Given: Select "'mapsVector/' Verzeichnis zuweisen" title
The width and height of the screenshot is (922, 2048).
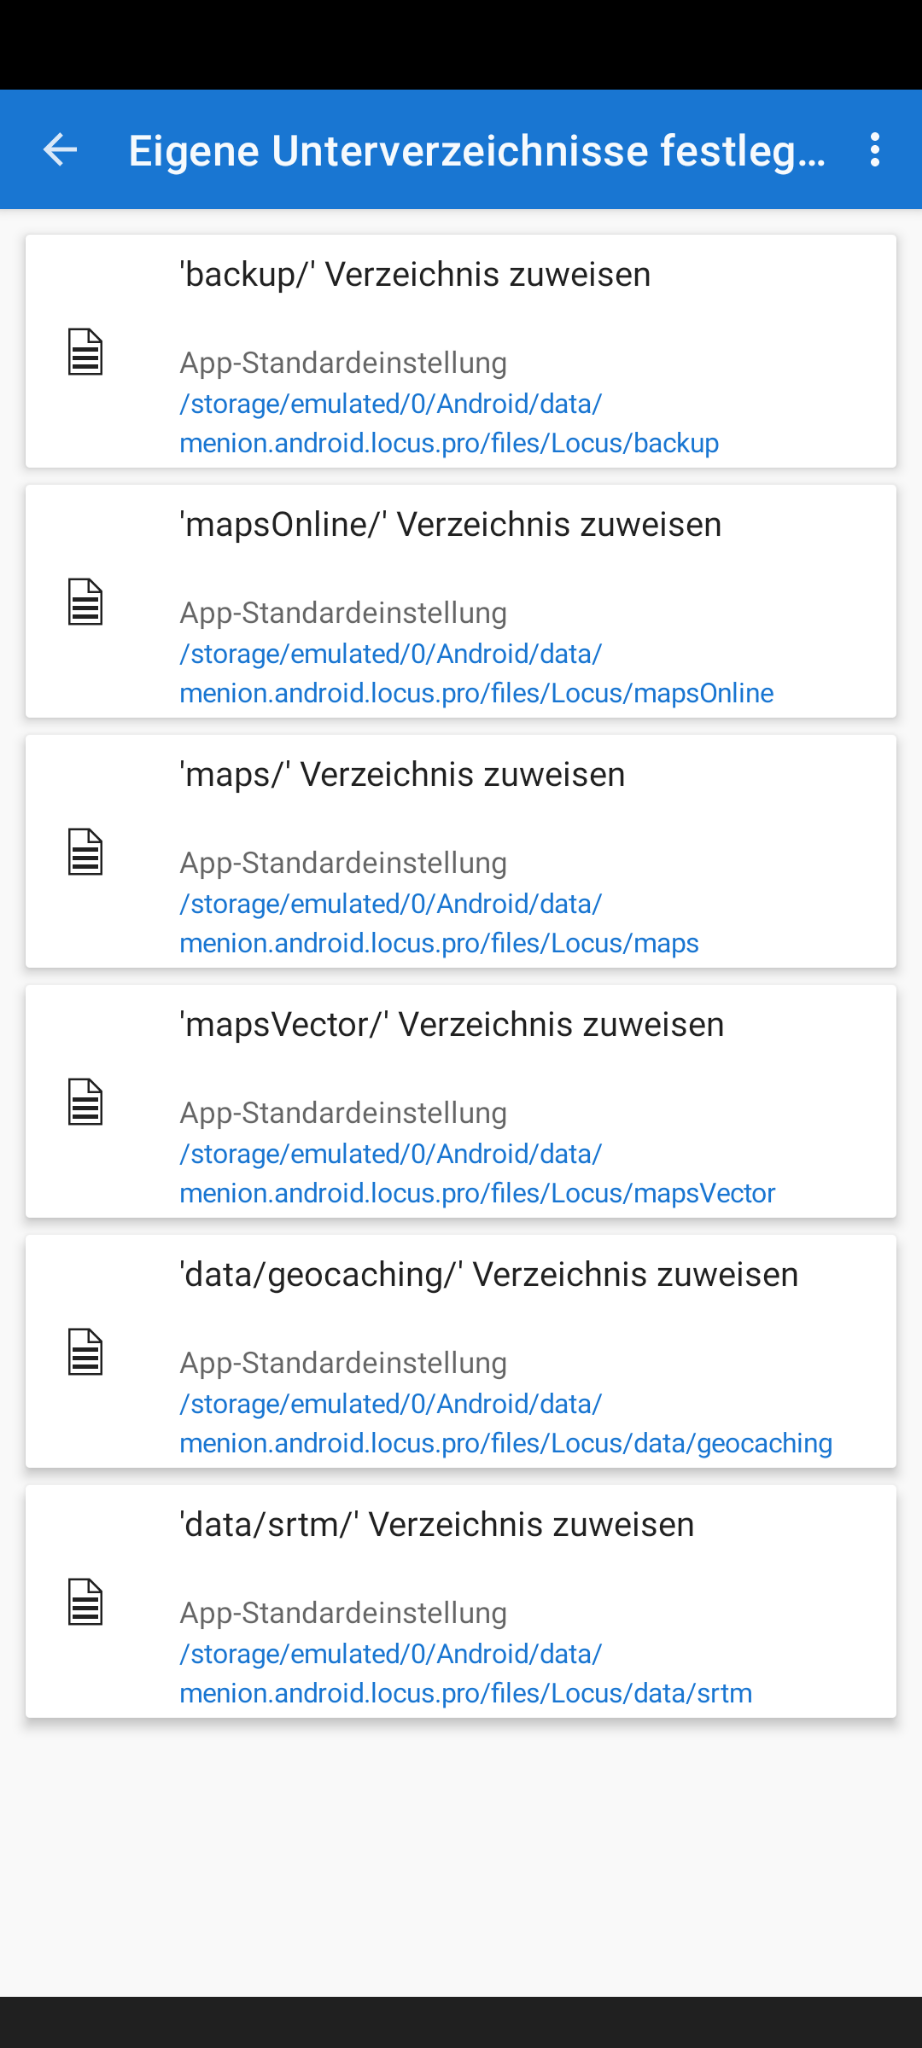Looking at the screenshot, I should tap(451, 1025).
